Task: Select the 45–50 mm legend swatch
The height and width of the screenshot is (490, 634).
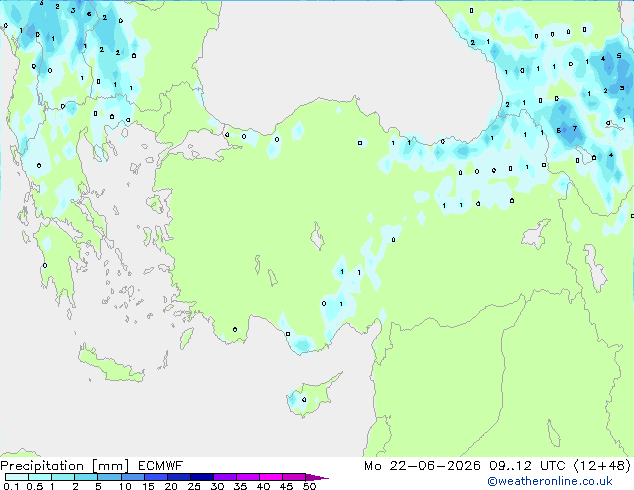Action: point(294,477)
